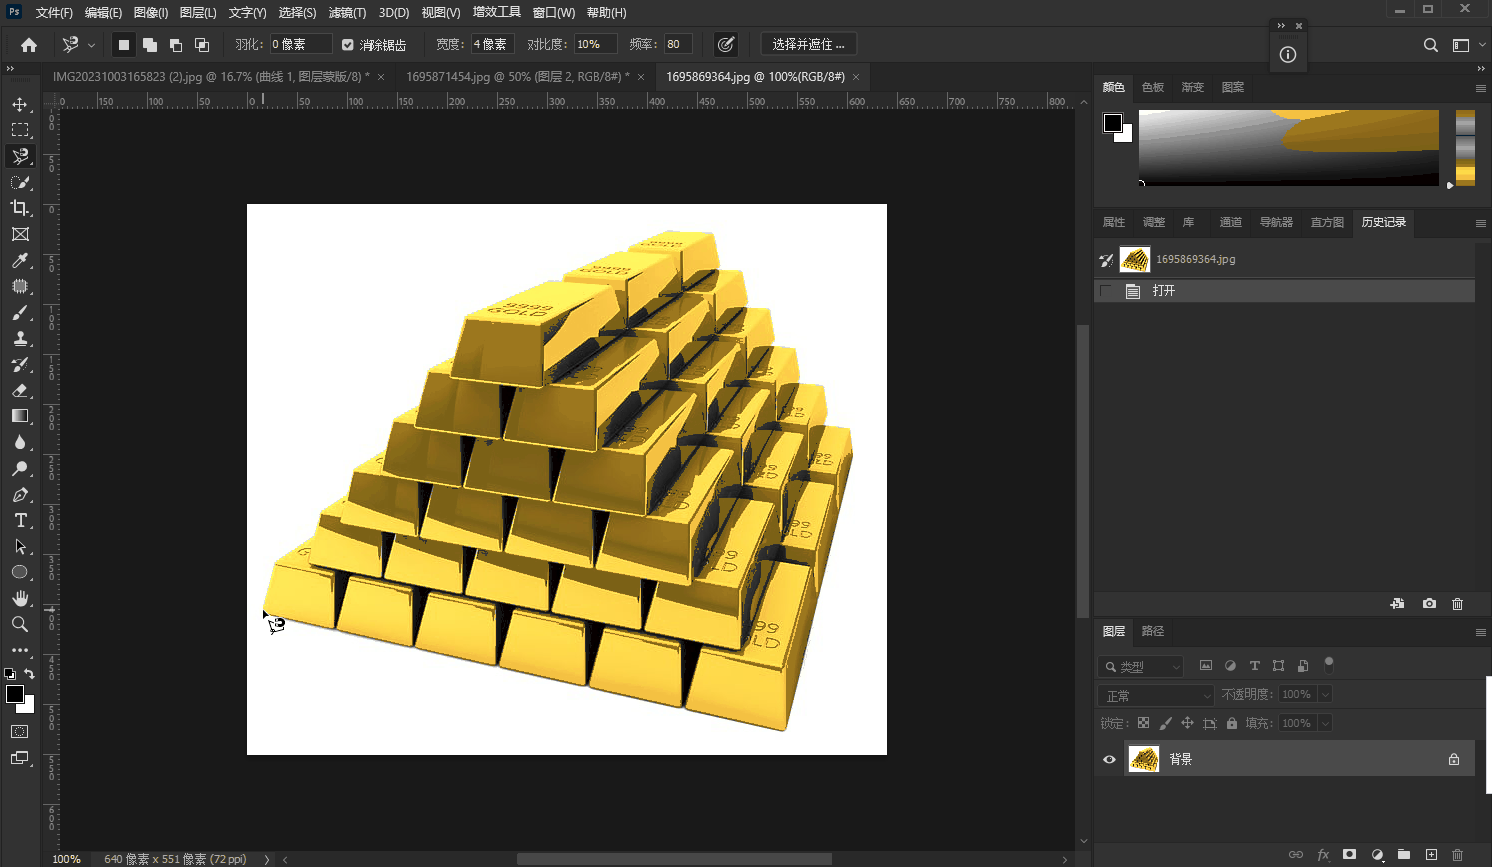
Task: Open Color panel menu icon
Action: point(1481,88)
